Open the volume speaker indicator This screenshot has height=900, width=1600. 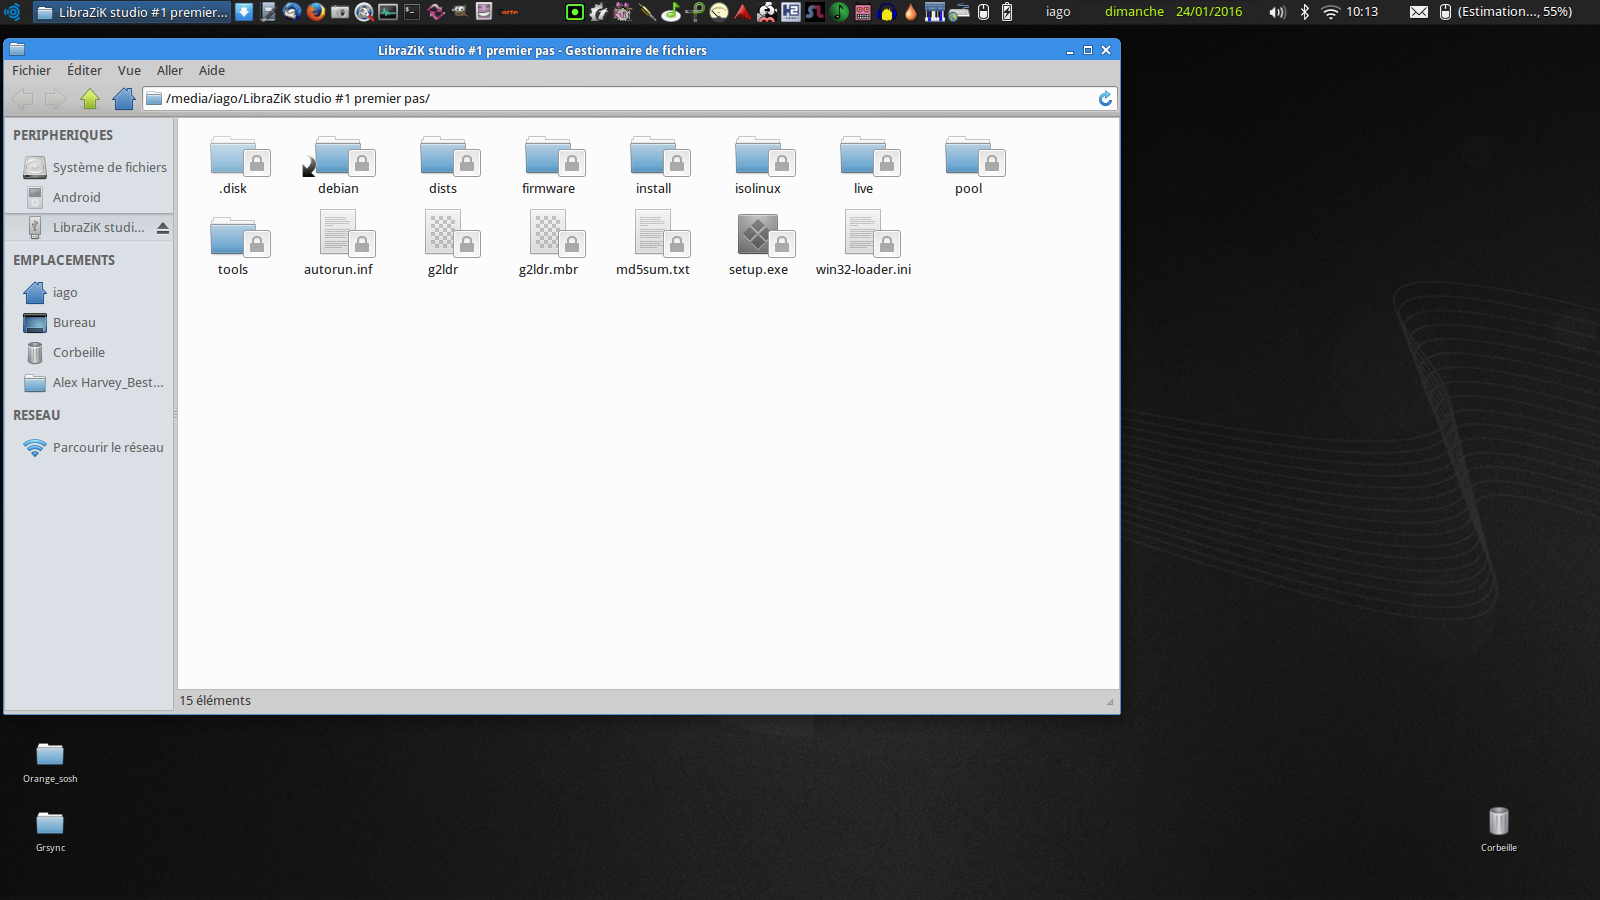click(x=1277, y=12)
